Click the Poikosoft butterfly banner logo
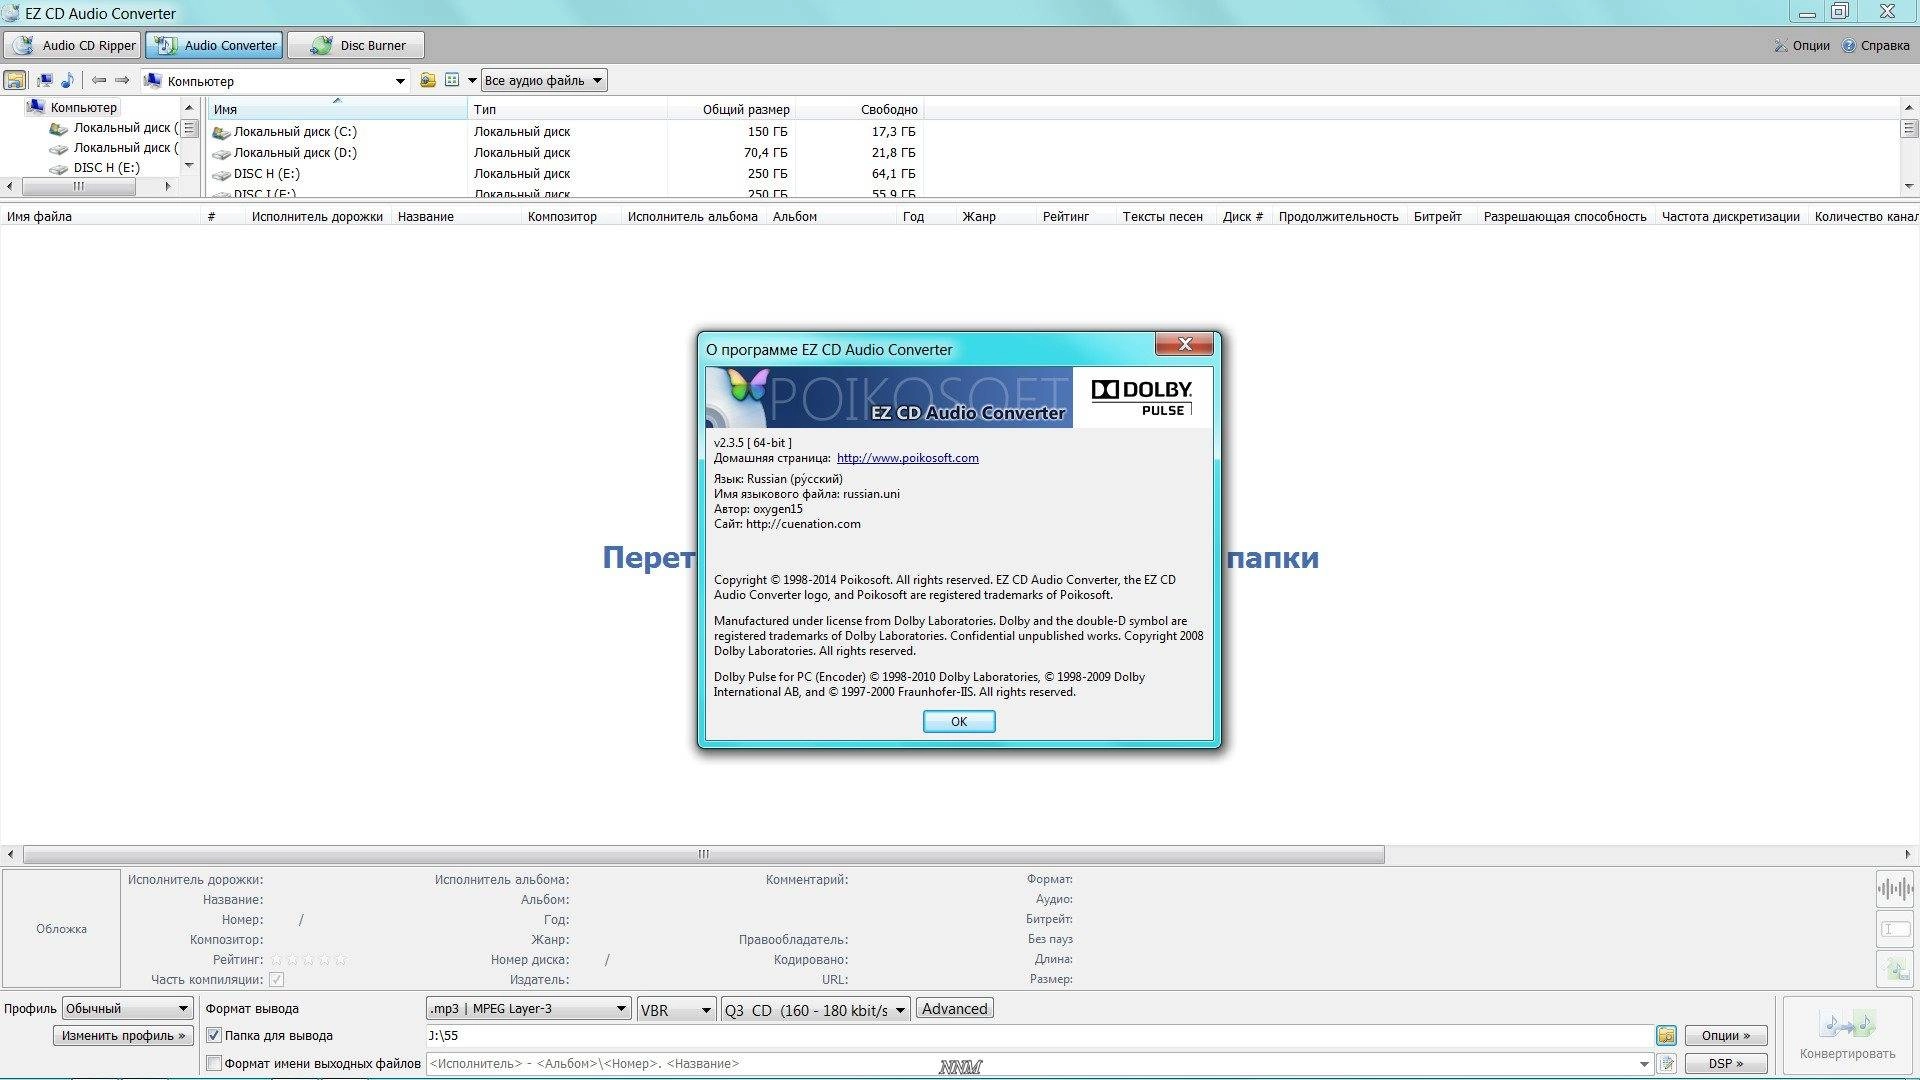1920x1080 pixels. [889, 397]
